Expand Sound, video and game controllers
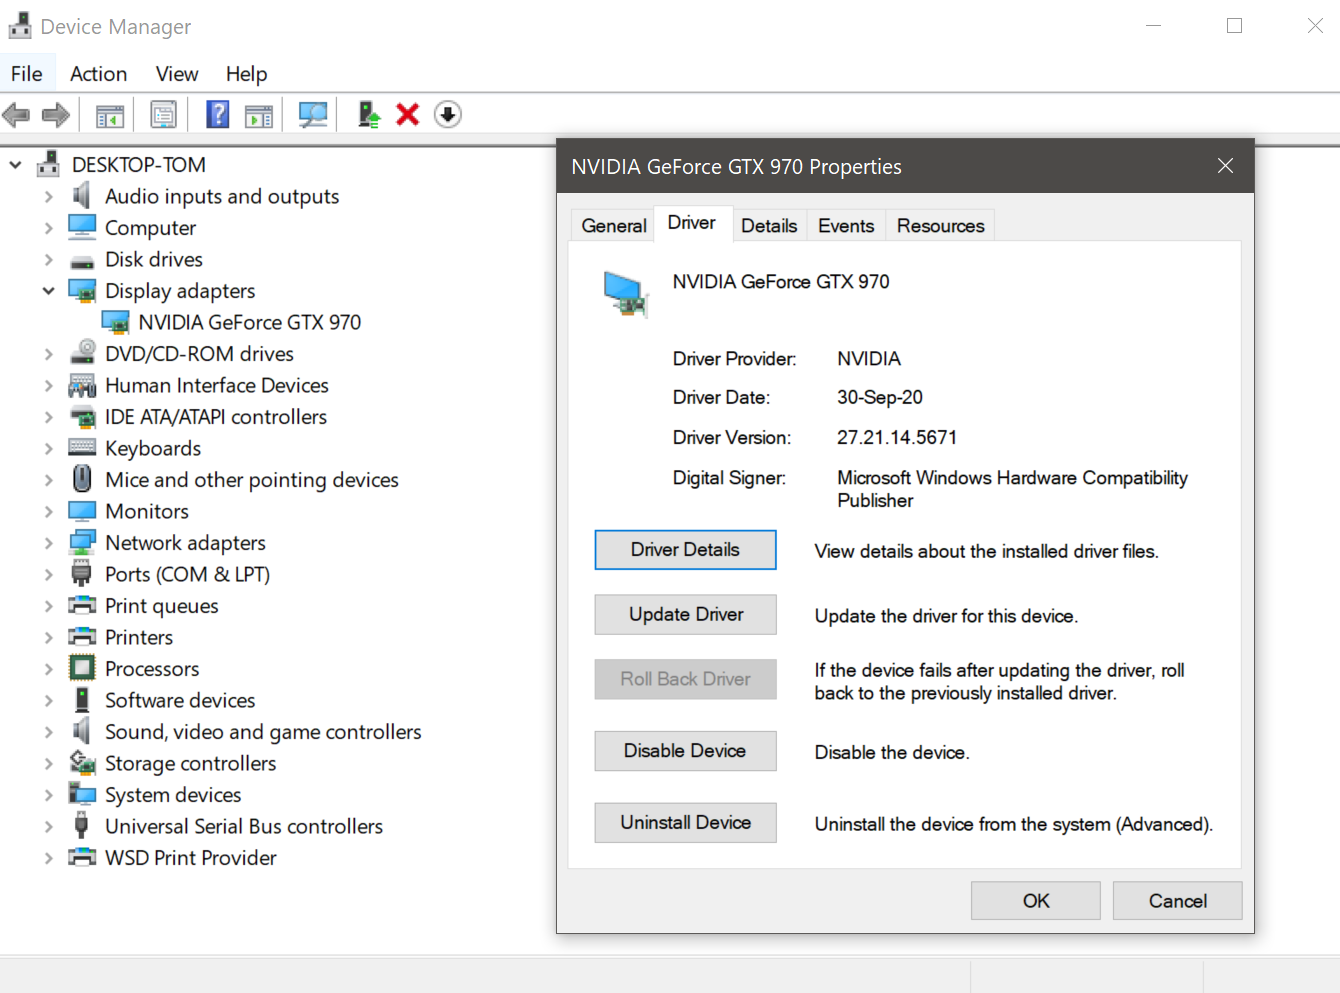This screenshot has height=993, width=1340. (x=48, y=732)
